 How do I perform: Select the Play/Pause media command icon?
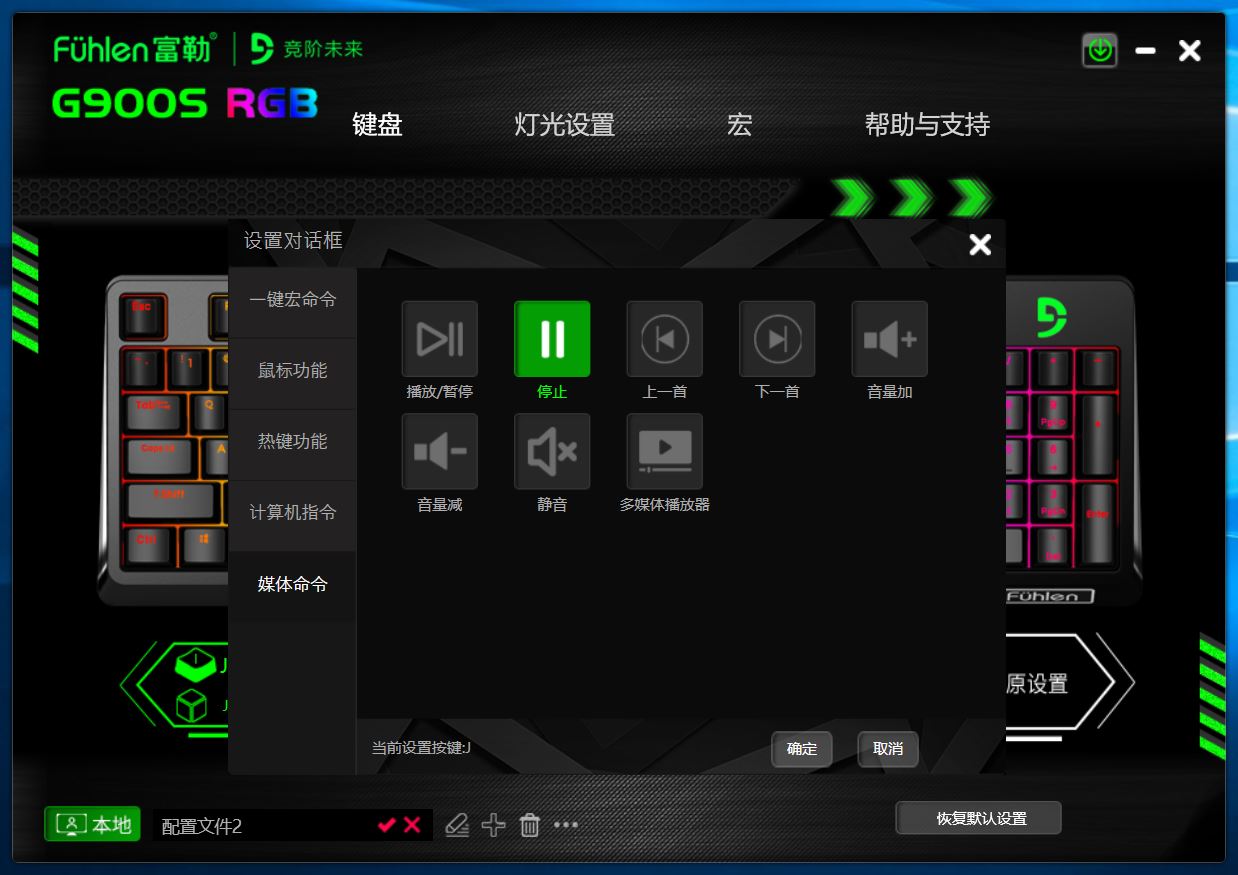[x=440, y=339]
